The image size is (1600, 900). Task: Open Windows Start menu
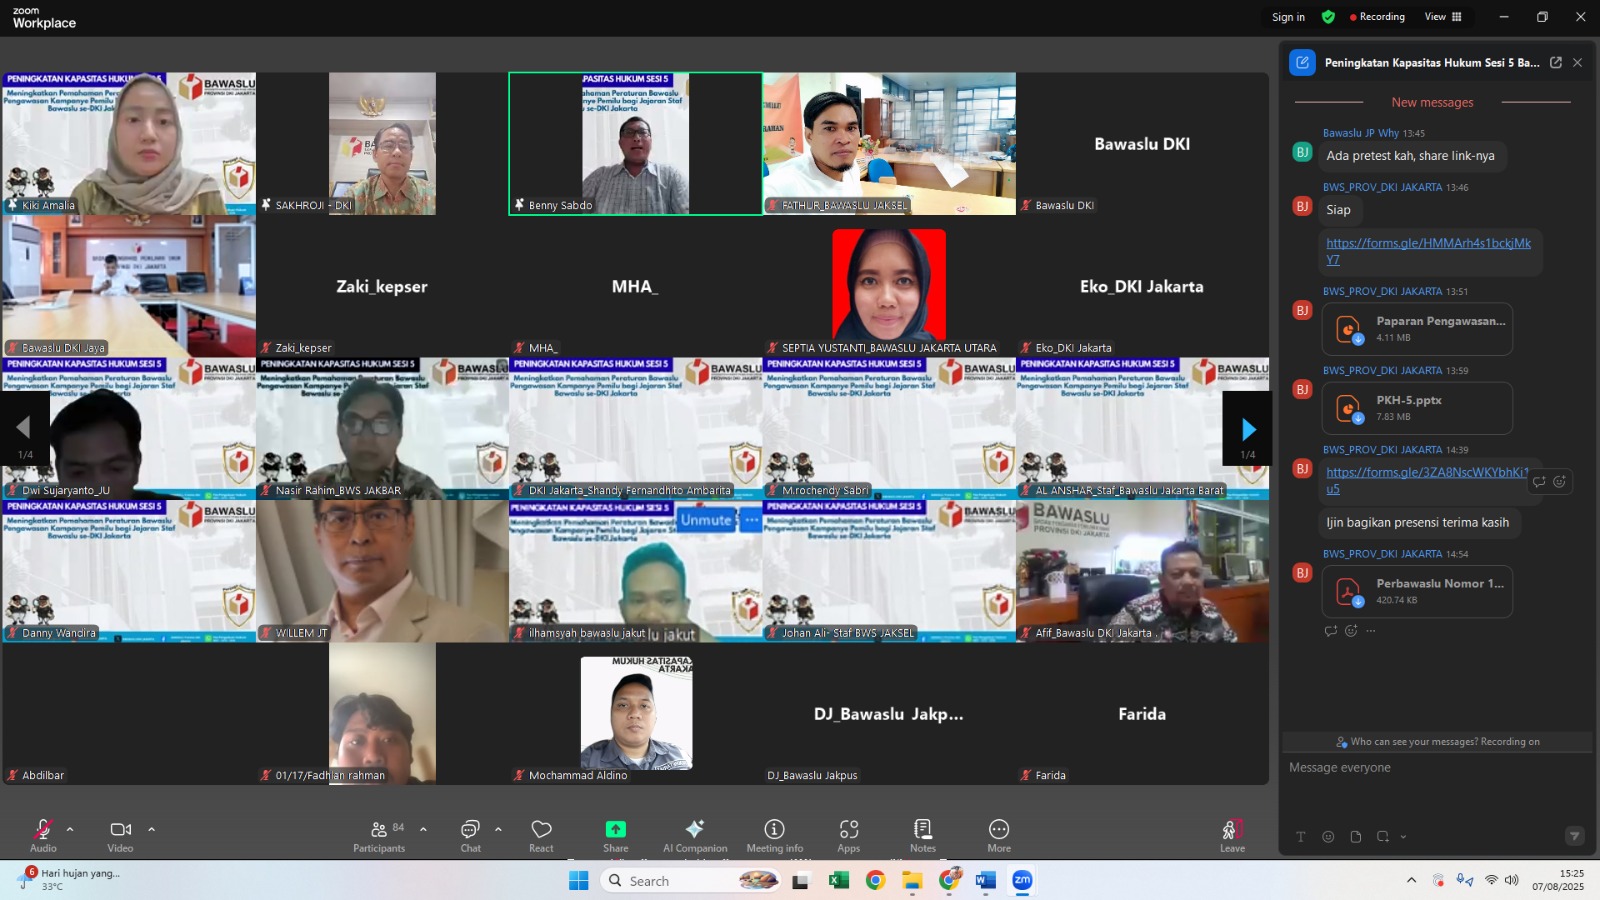coord(578,880)
